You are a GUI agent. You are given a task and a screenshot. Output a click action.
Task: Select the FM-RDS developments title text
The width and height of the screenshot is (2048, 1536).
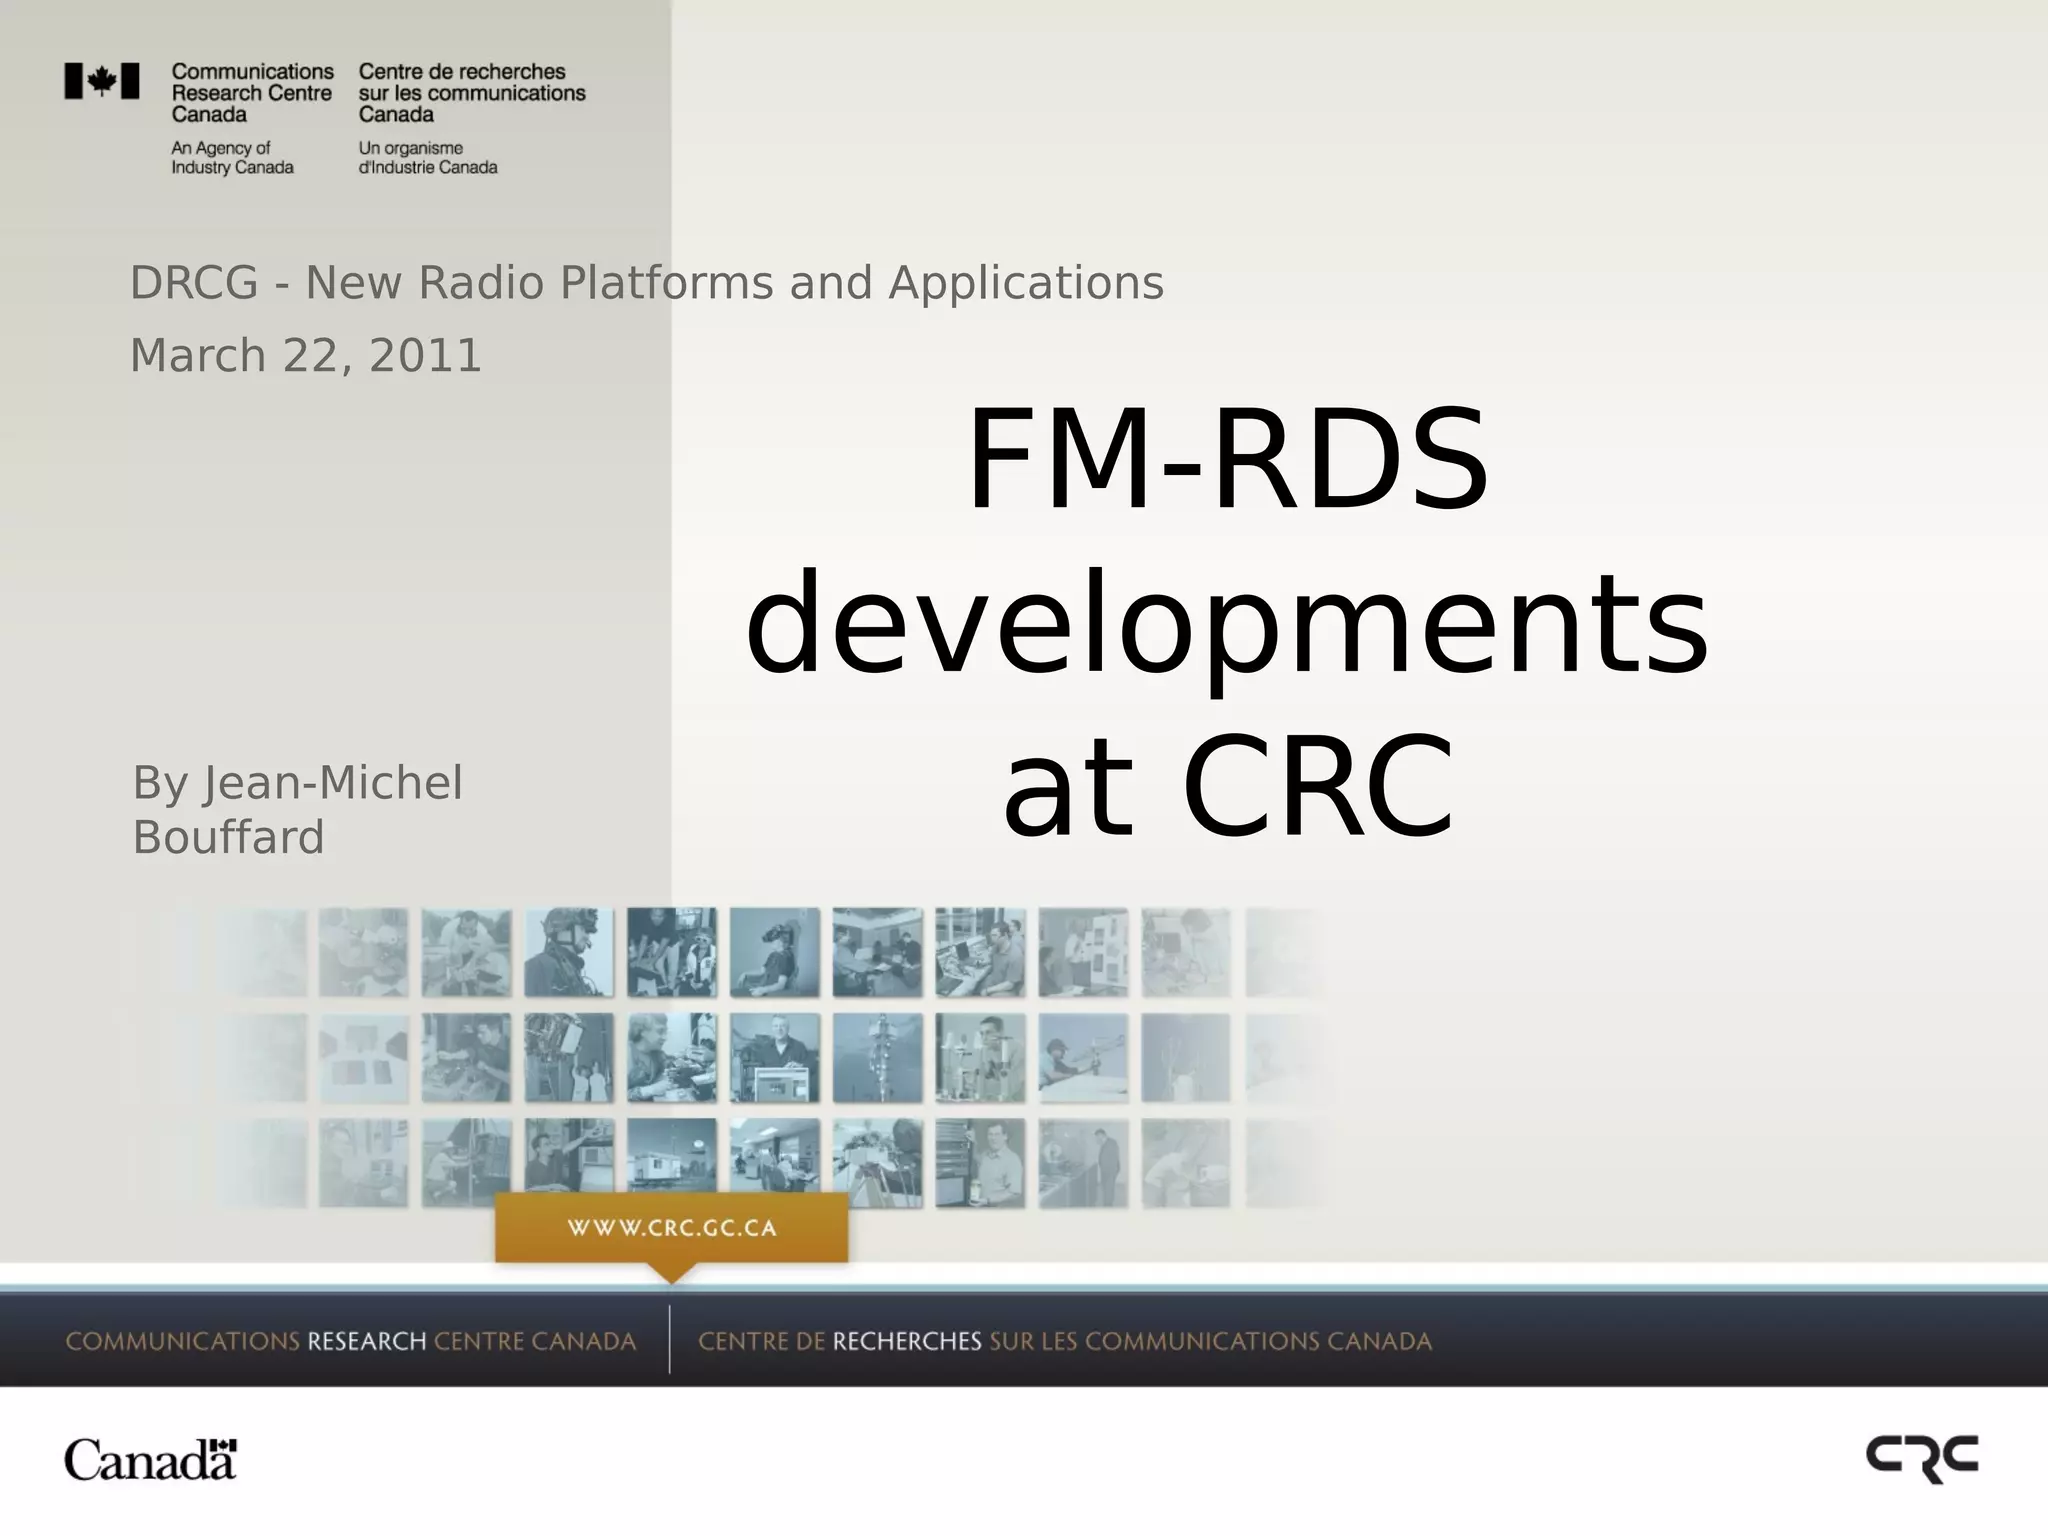point(1227,621)
